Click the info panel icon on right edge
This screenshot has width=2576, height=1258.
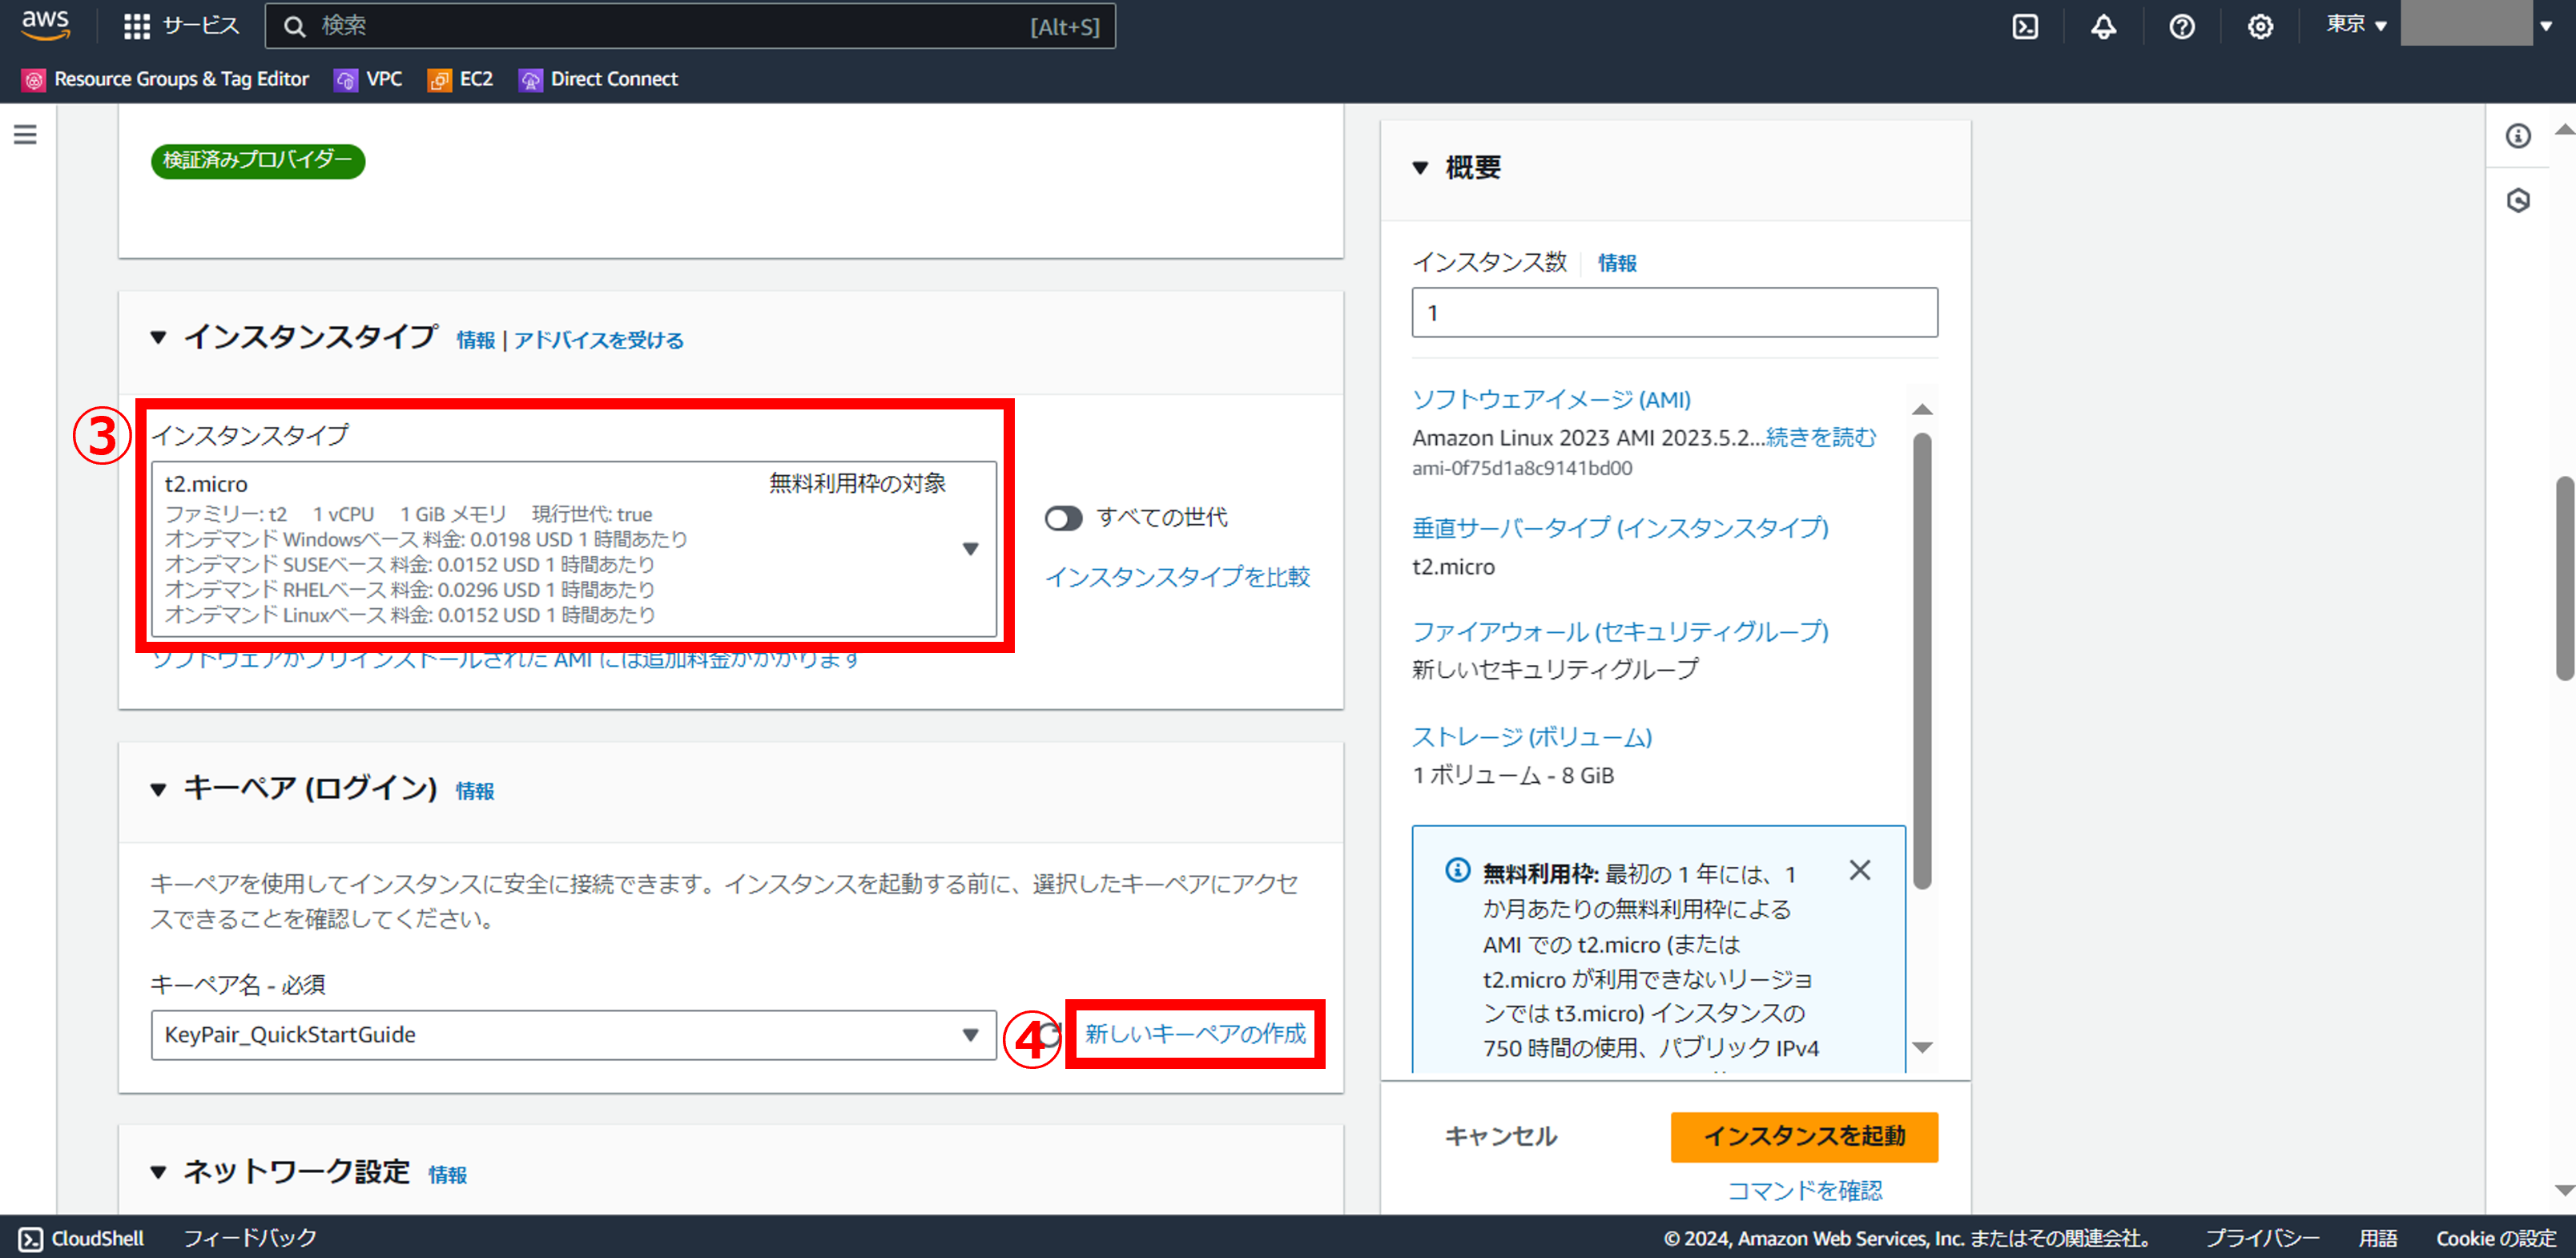[2518, 136]
